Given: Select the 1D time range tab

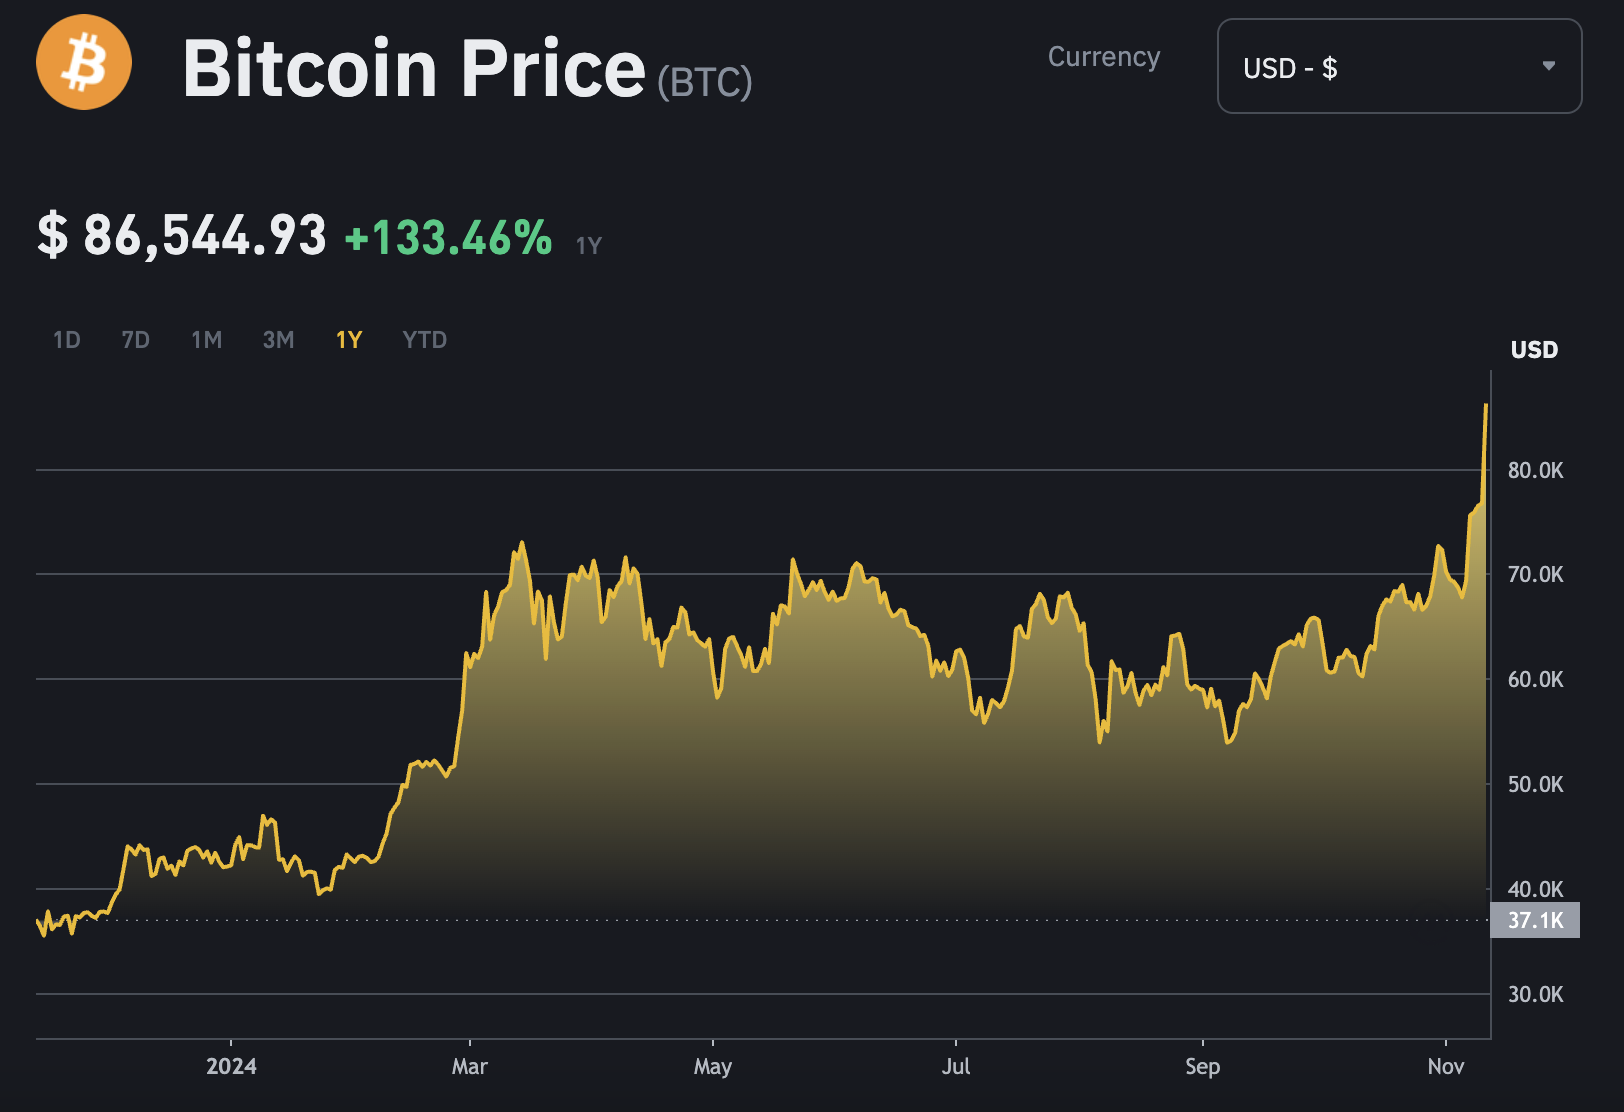Looking at the screenshot, I should pyautogui.click(x=66, y=340).
